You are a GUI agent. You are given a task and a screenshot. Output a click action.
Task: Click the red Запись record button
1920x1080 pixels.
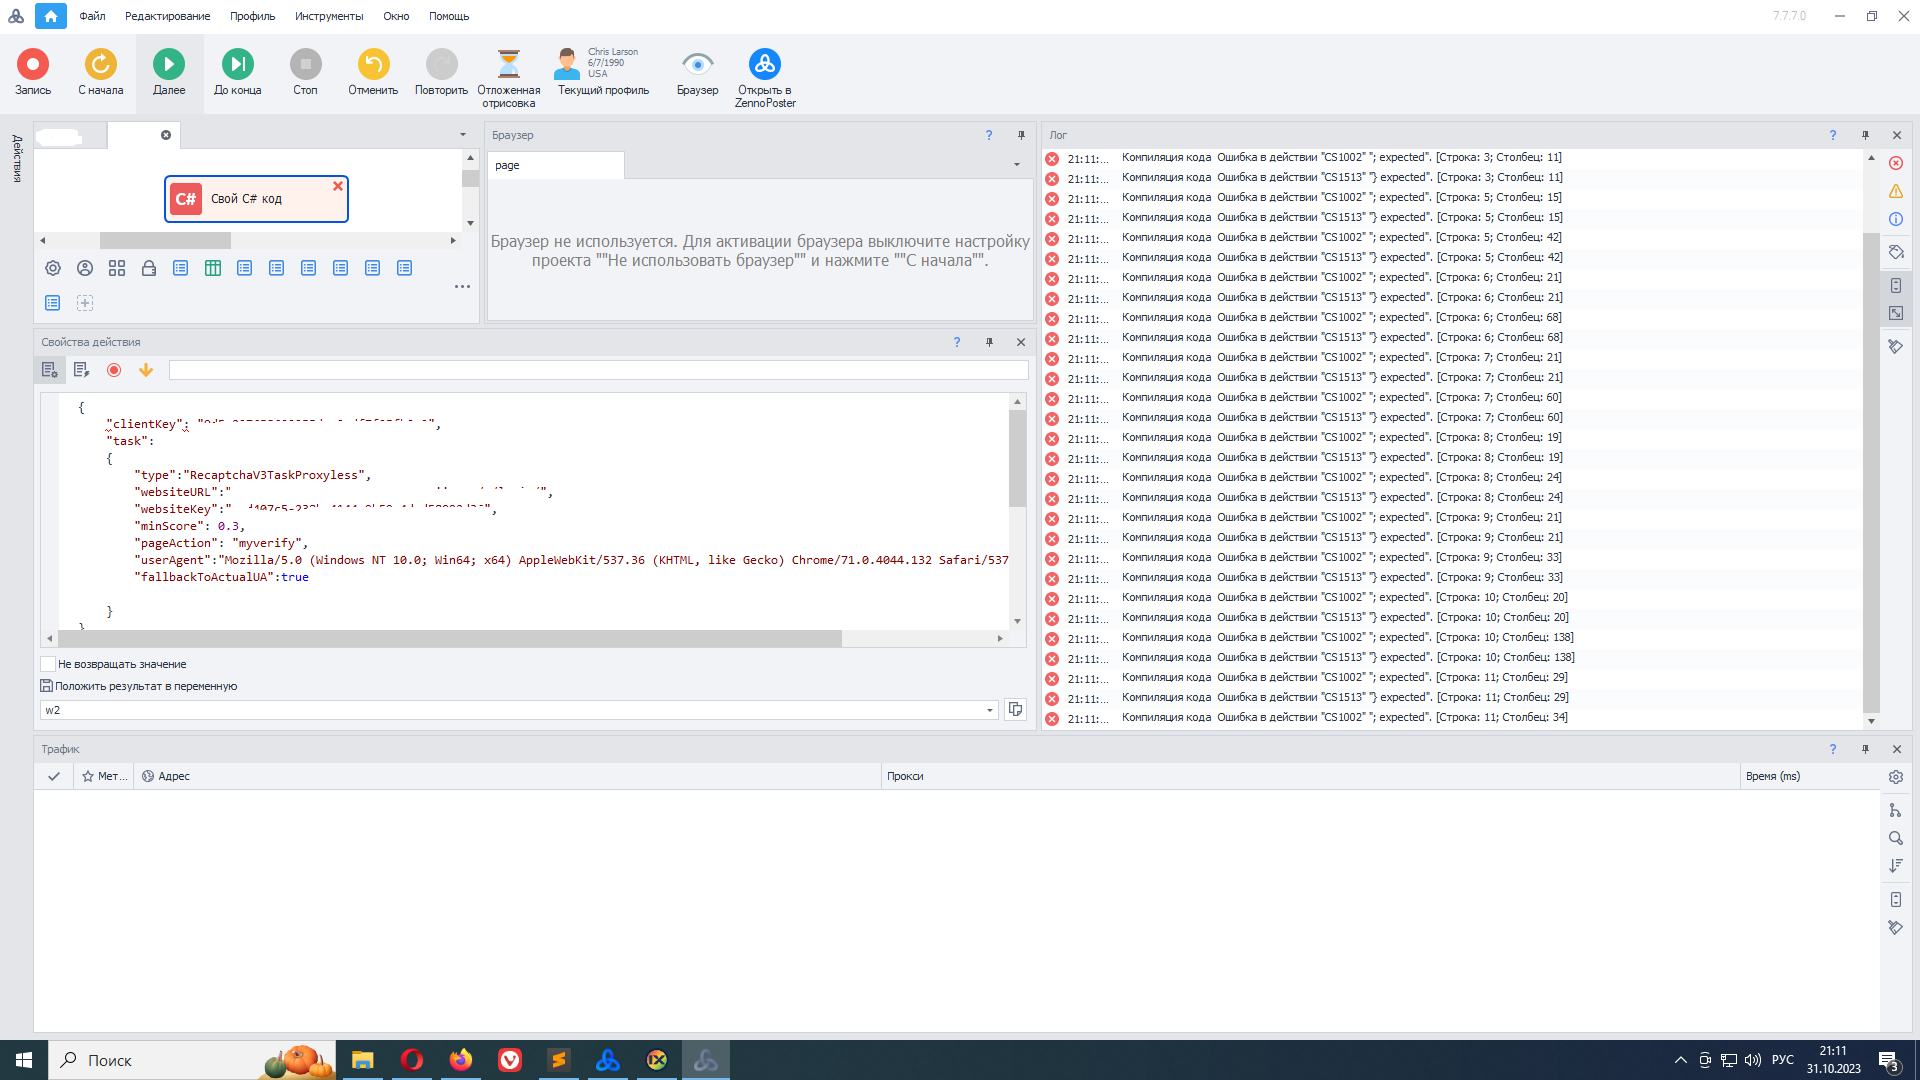pyautogui.click(x=33, y=65)
